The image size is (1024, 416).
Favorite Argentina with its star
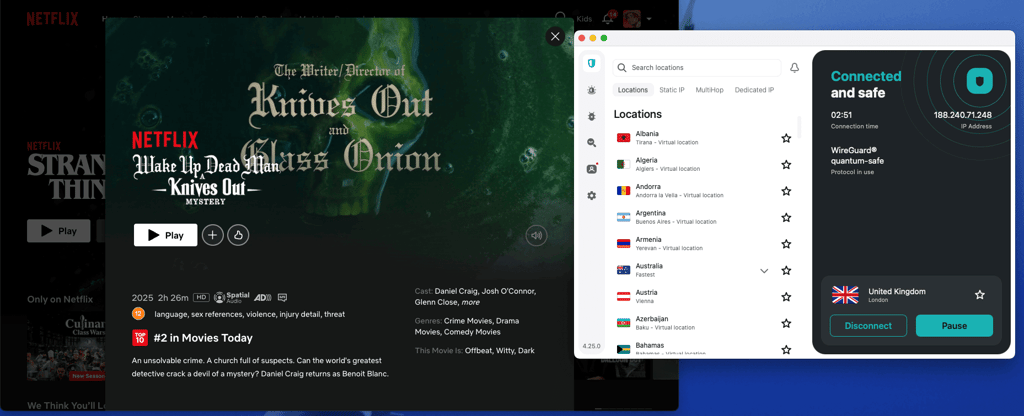coord(786,217)
